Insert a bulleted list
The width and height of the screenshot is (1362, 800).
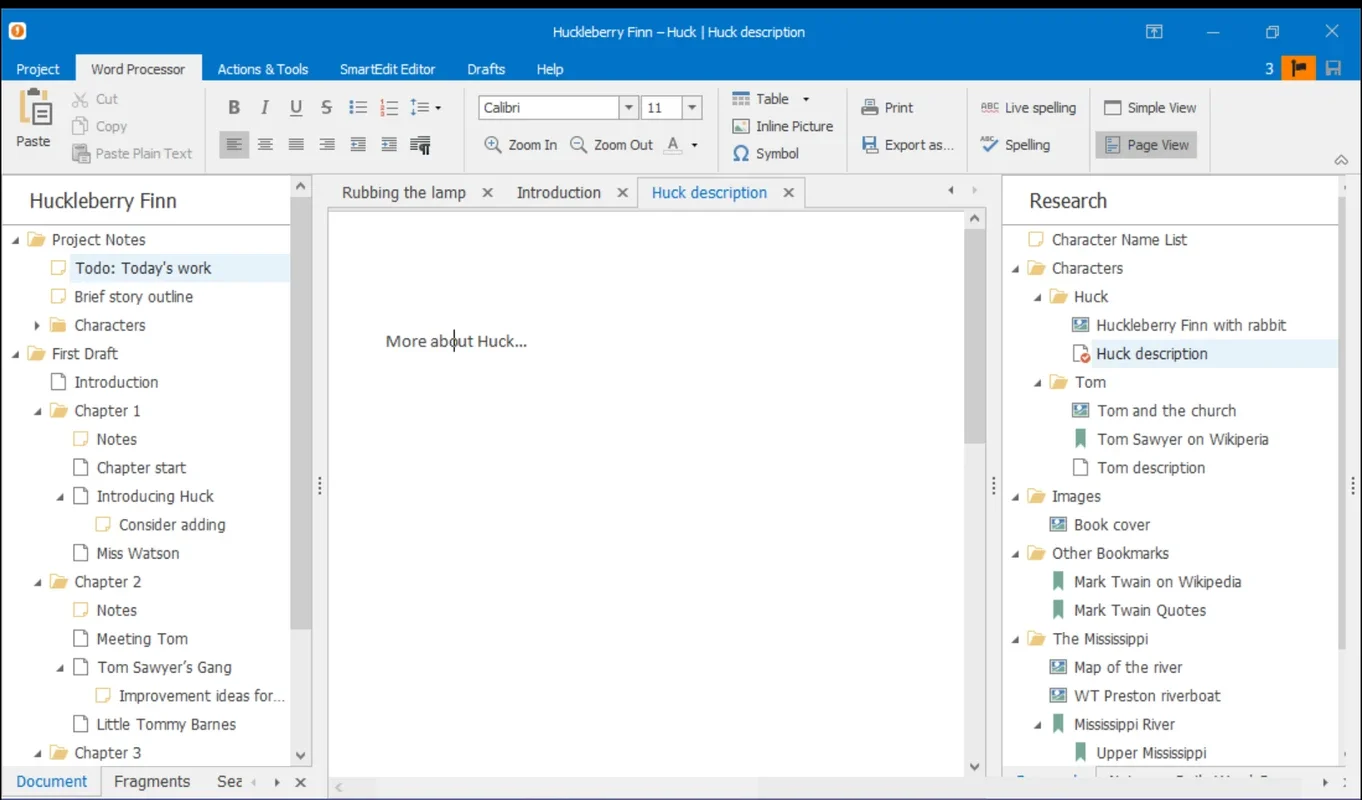[x=358, y=108]
